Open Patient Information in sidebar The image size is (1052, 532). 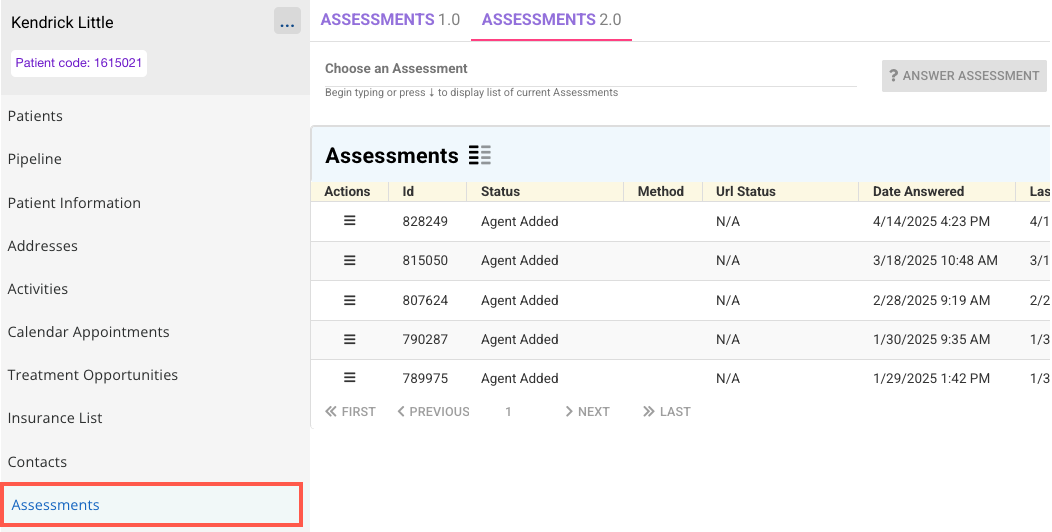point(74,203)
